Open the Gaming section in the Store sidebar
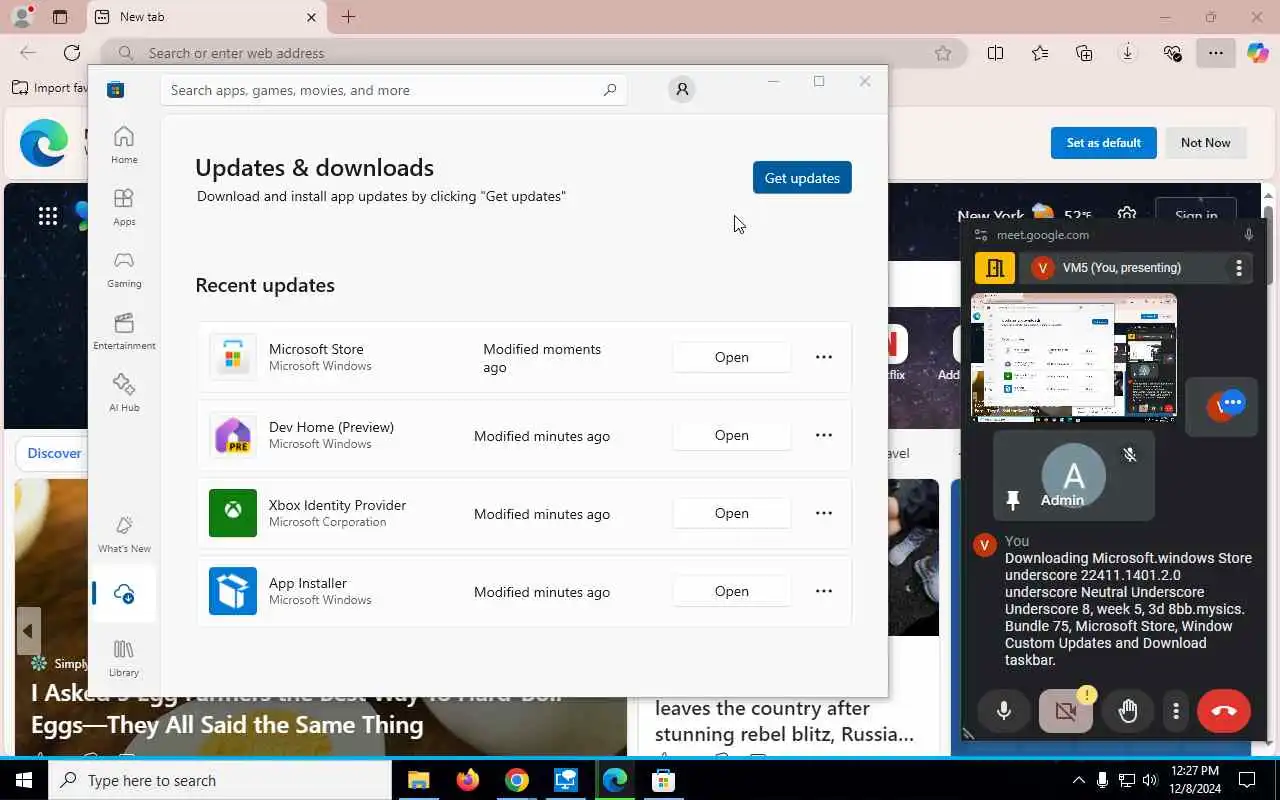1280x800 pixels. click(x=124, y=269)
